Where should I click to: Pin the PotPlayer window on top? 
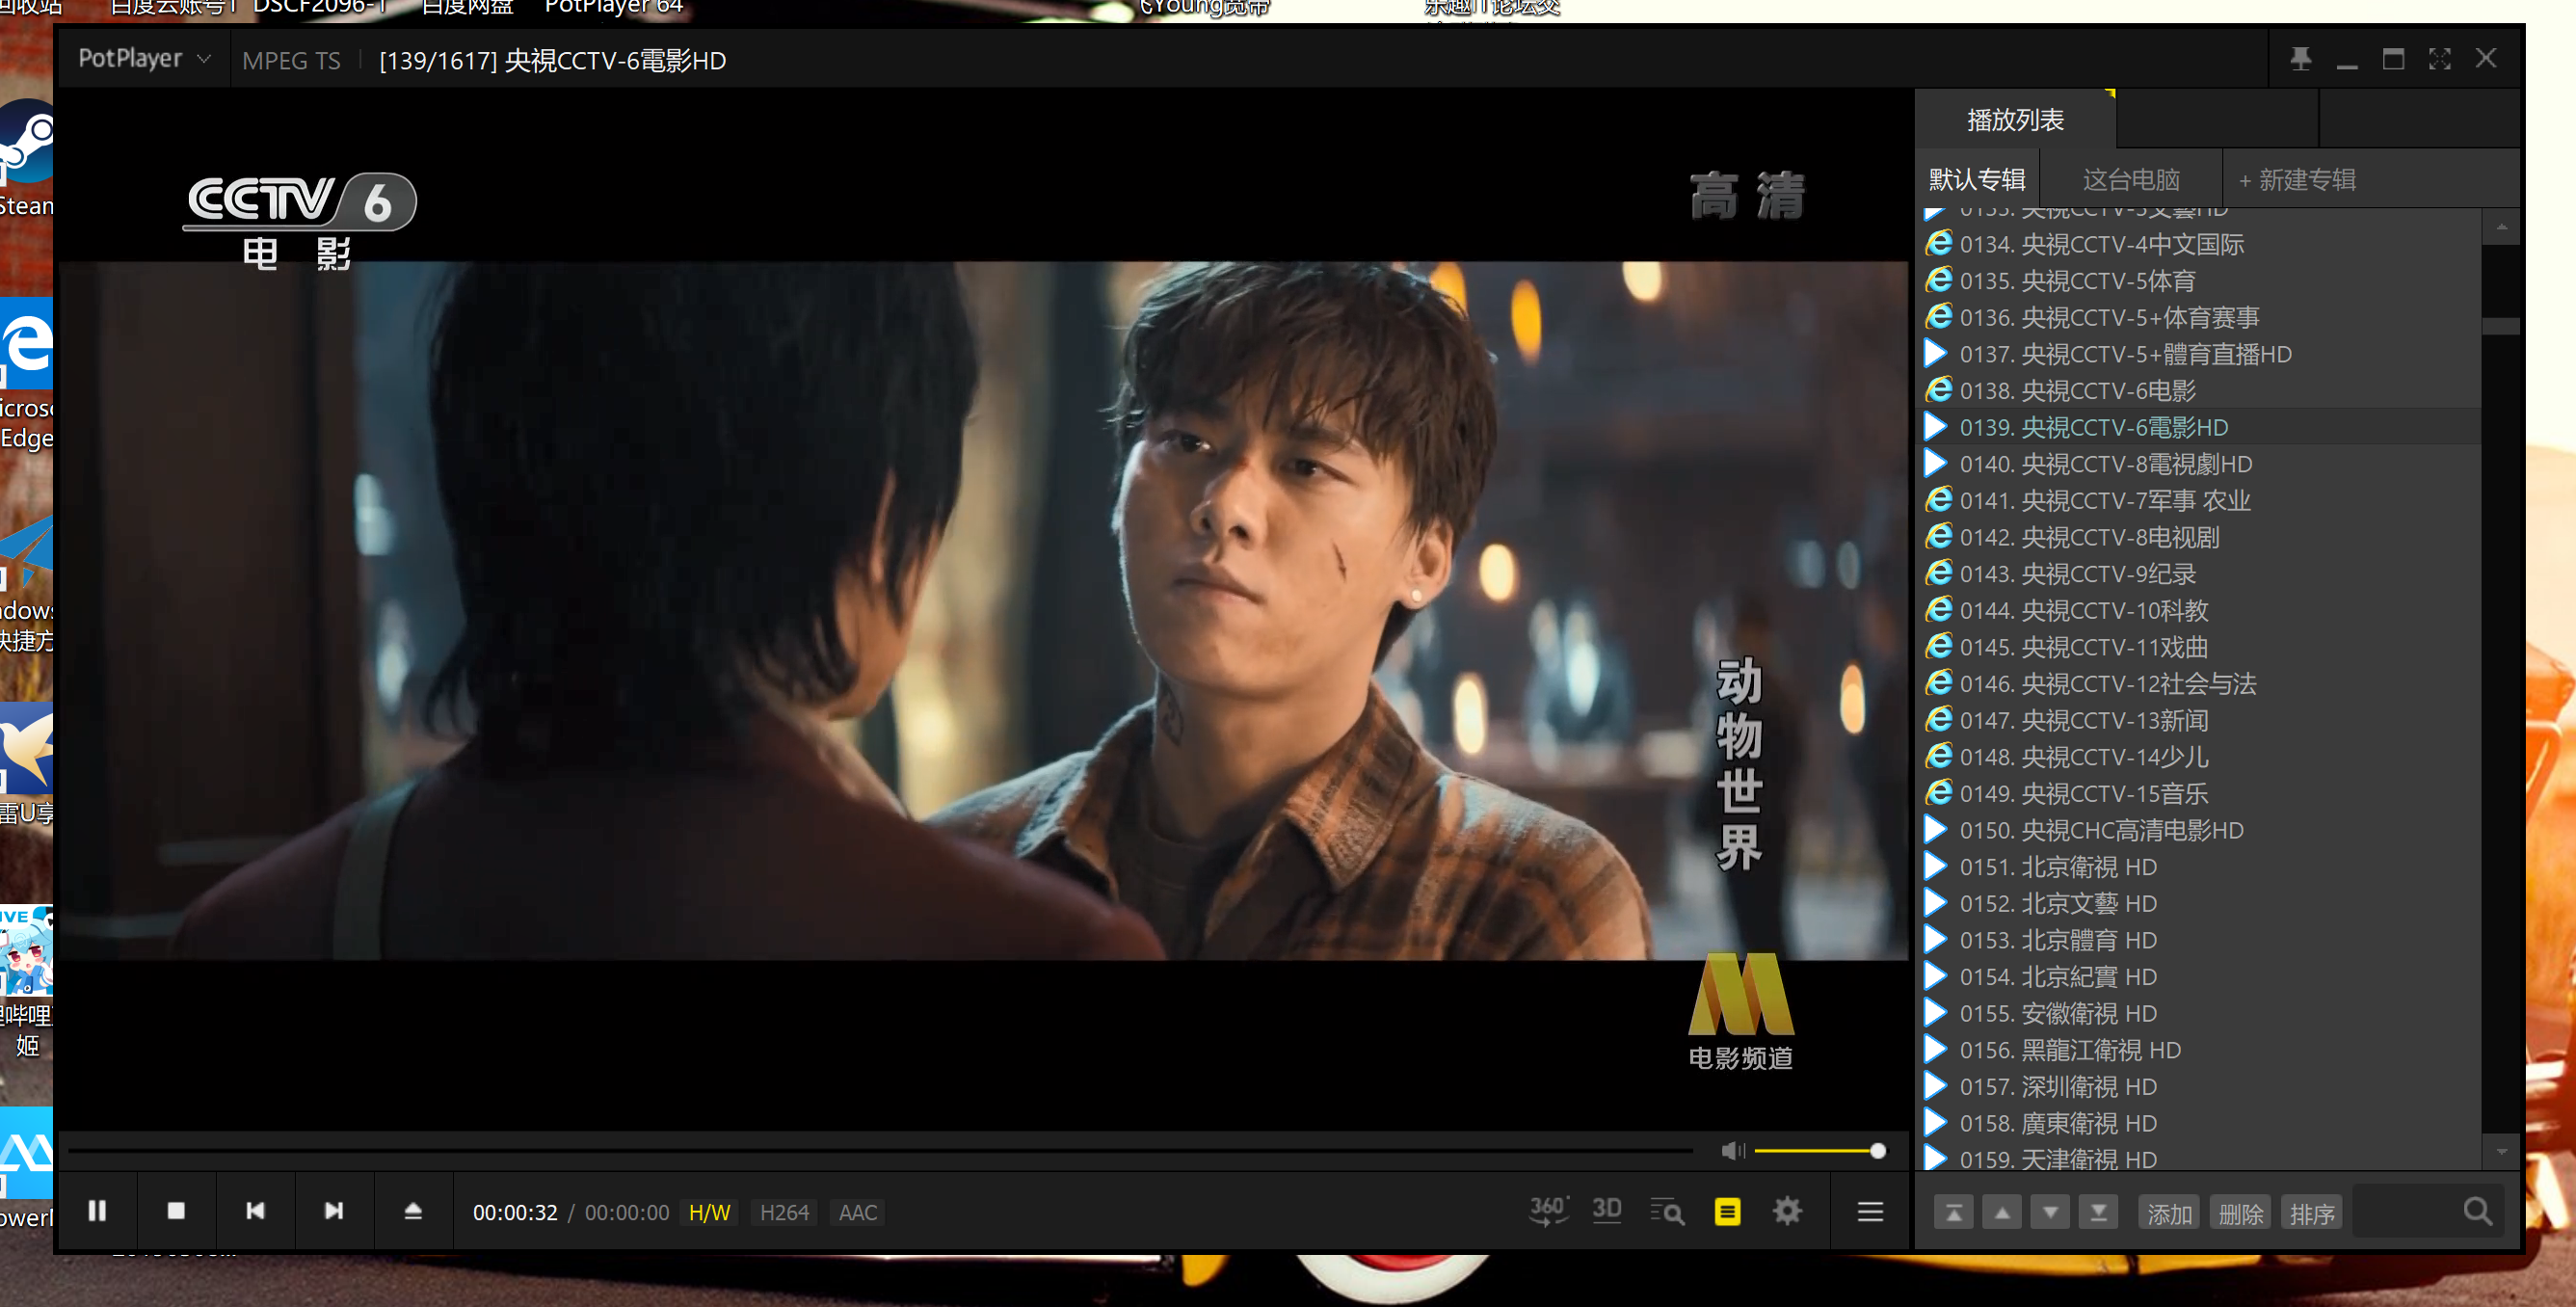pyautogui.click(x=2300, y=59)
